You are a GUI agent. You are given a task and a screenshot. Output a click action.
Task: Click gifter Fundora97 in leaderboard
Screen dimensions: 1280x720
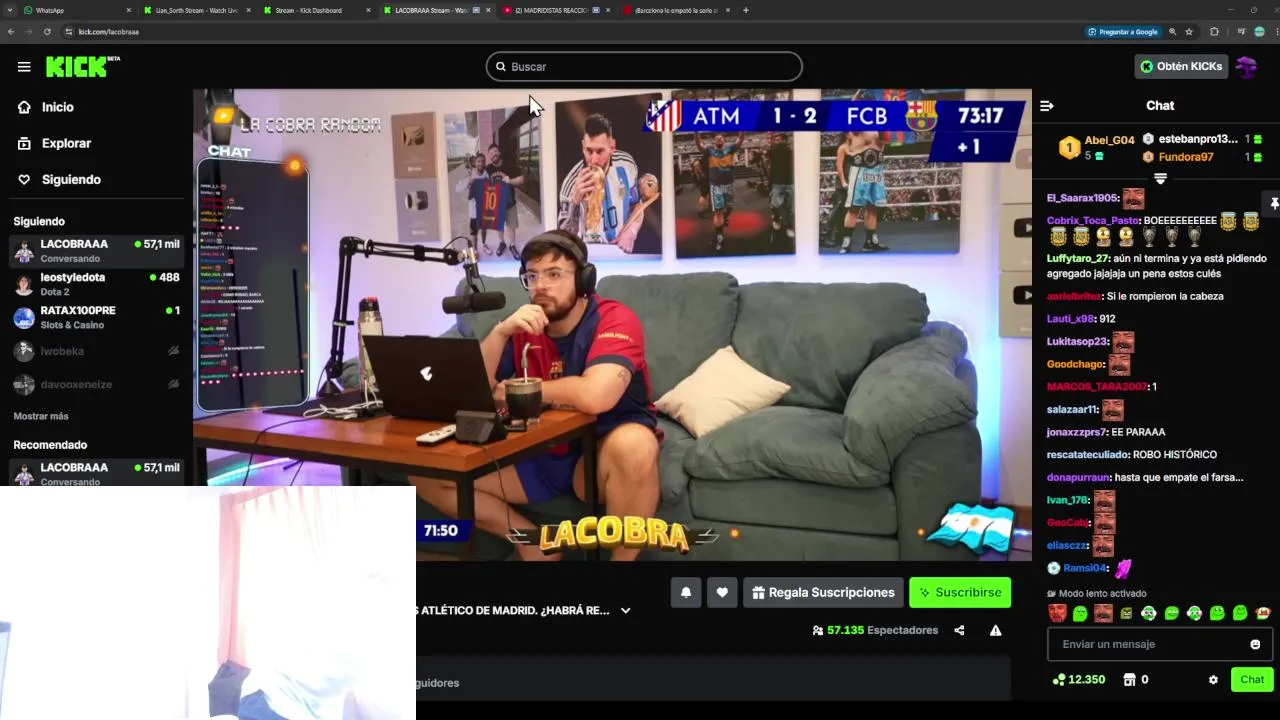tap(1185, 157)
